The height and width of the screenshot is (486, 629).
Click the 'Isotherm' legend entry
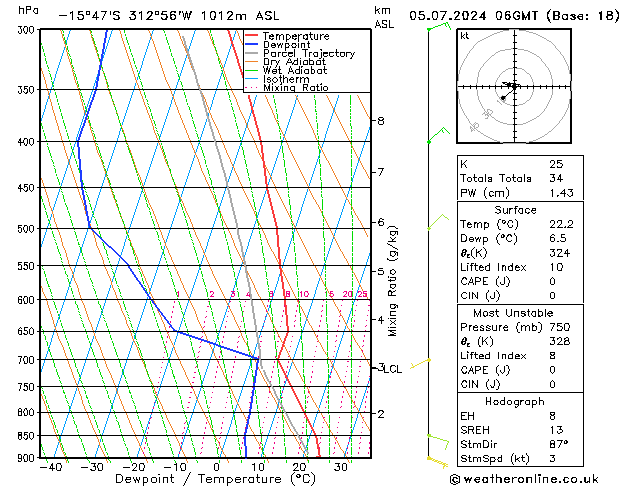tap(286, 79)
